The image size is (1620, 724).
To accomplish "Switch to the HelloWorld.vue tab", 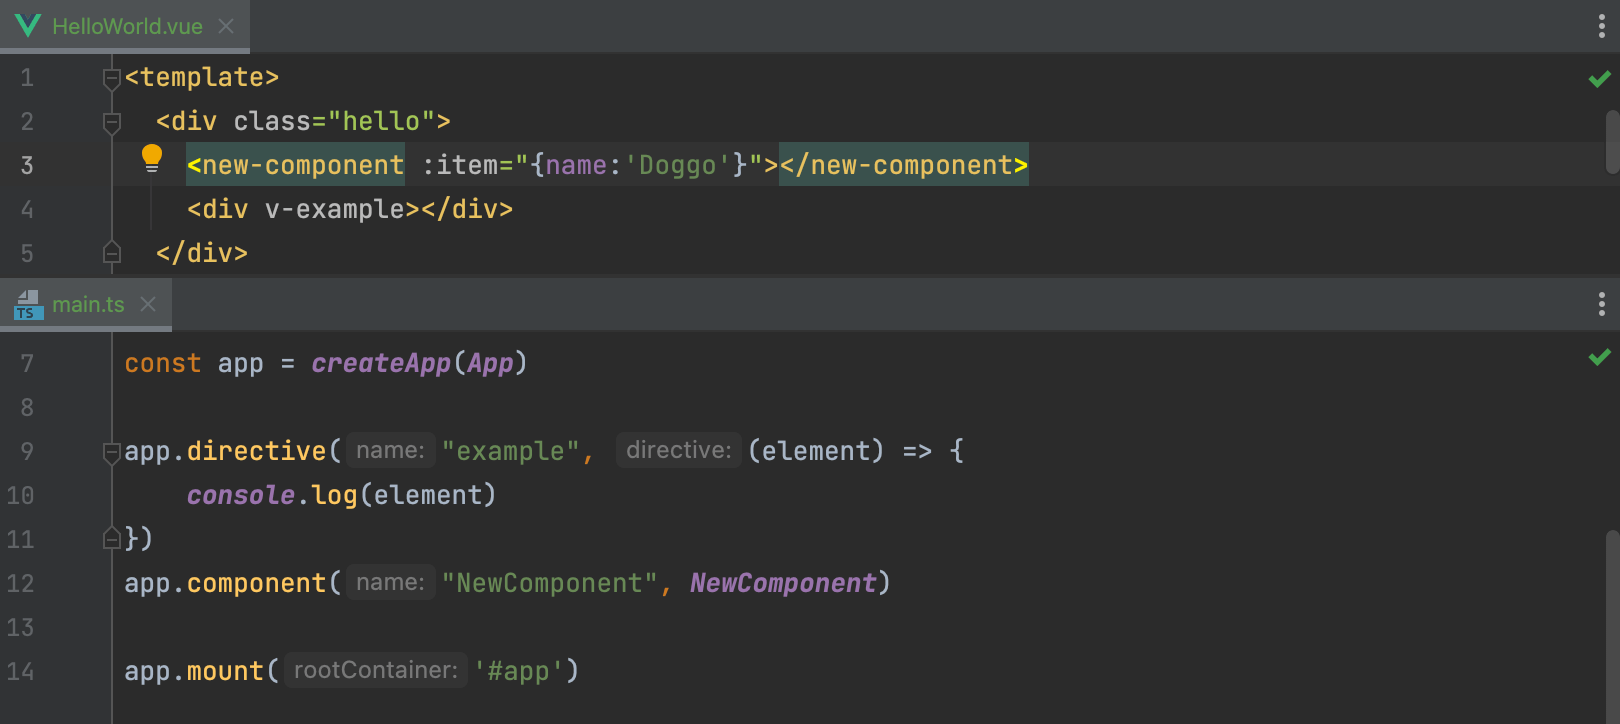I will 124,26.
